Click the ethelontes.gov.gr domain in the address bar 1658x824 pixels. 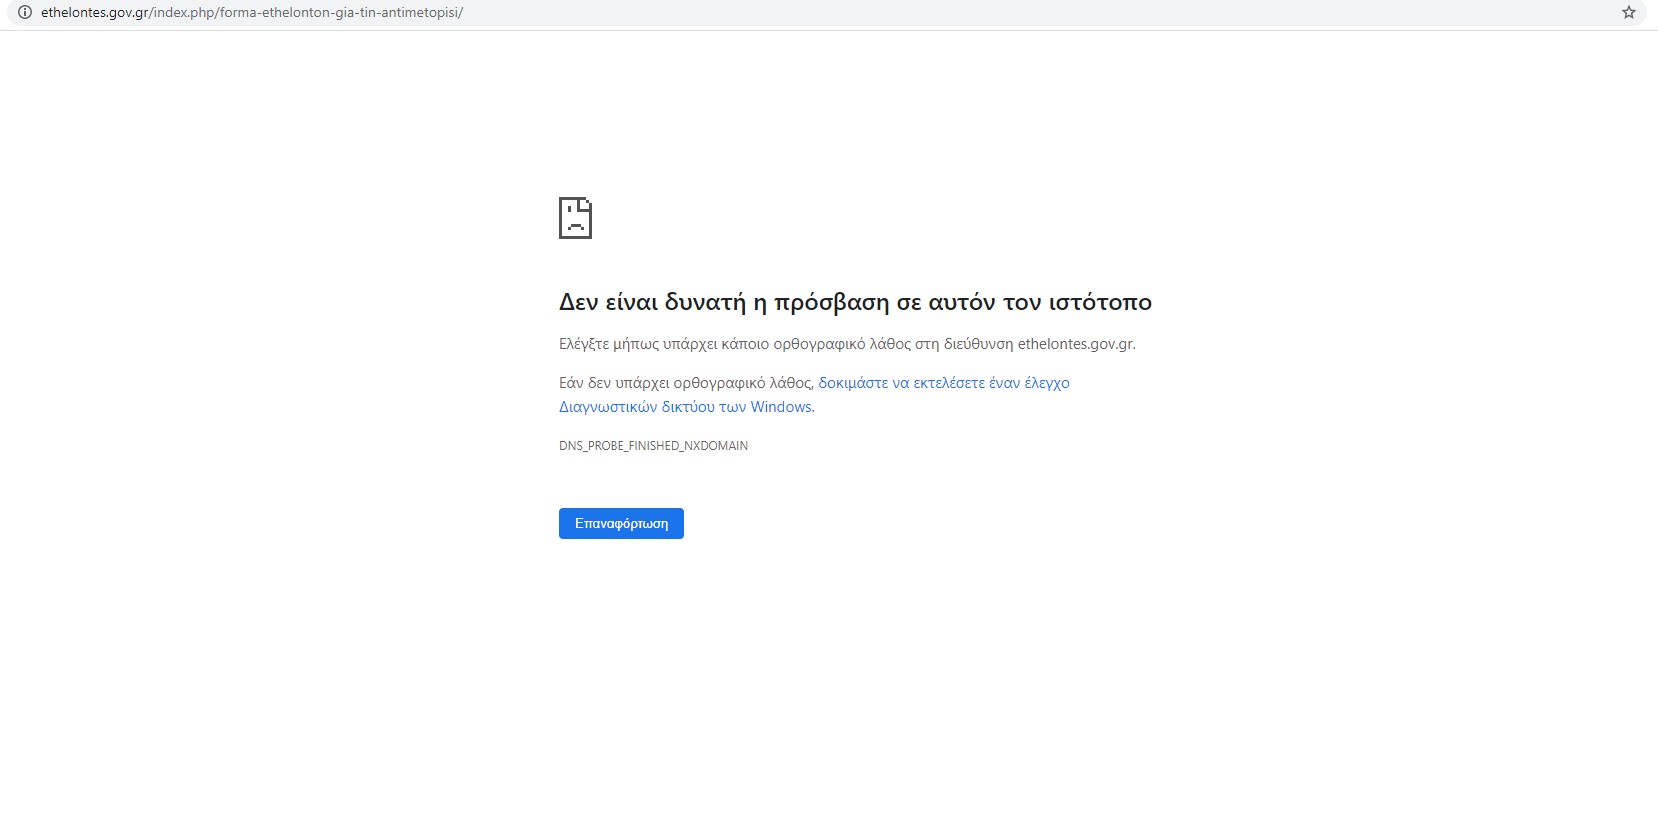click(x=94, y=13)
